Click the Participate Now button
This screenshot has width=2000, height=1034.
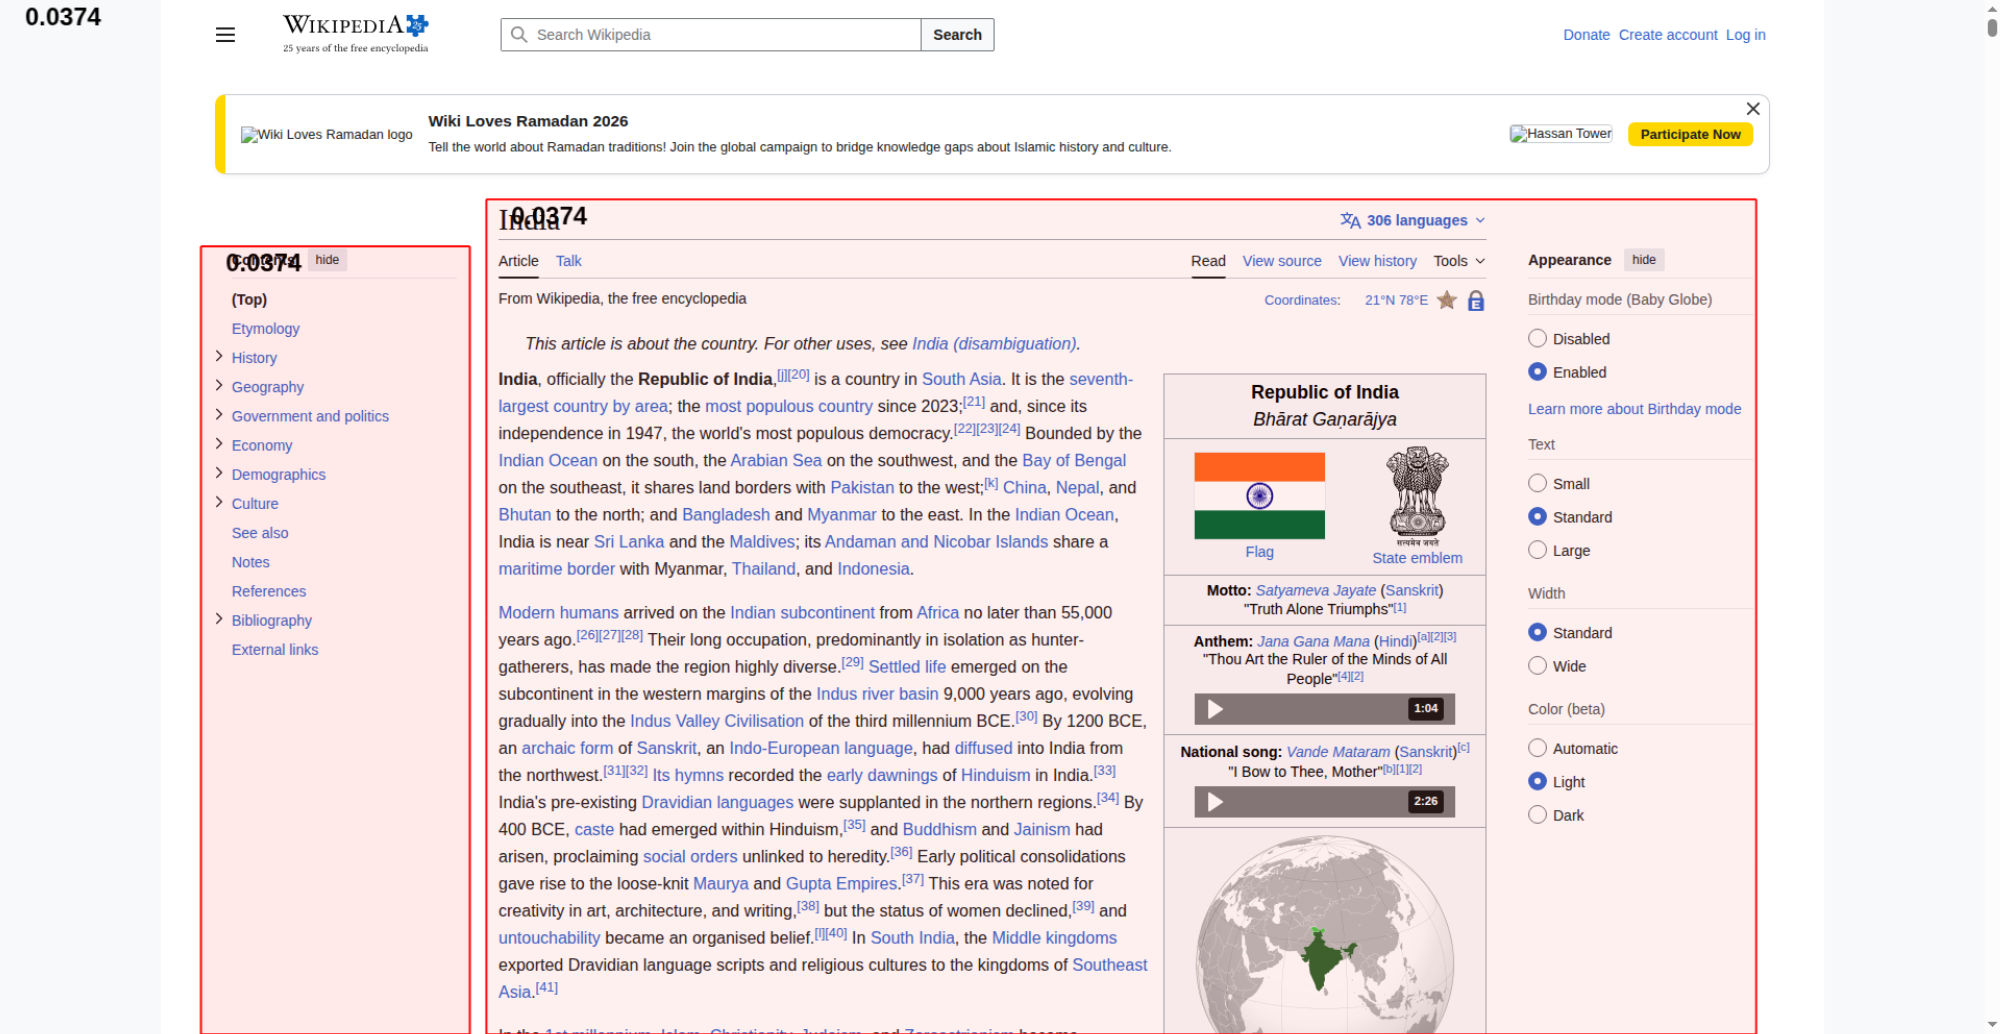tap(1689, 134)
